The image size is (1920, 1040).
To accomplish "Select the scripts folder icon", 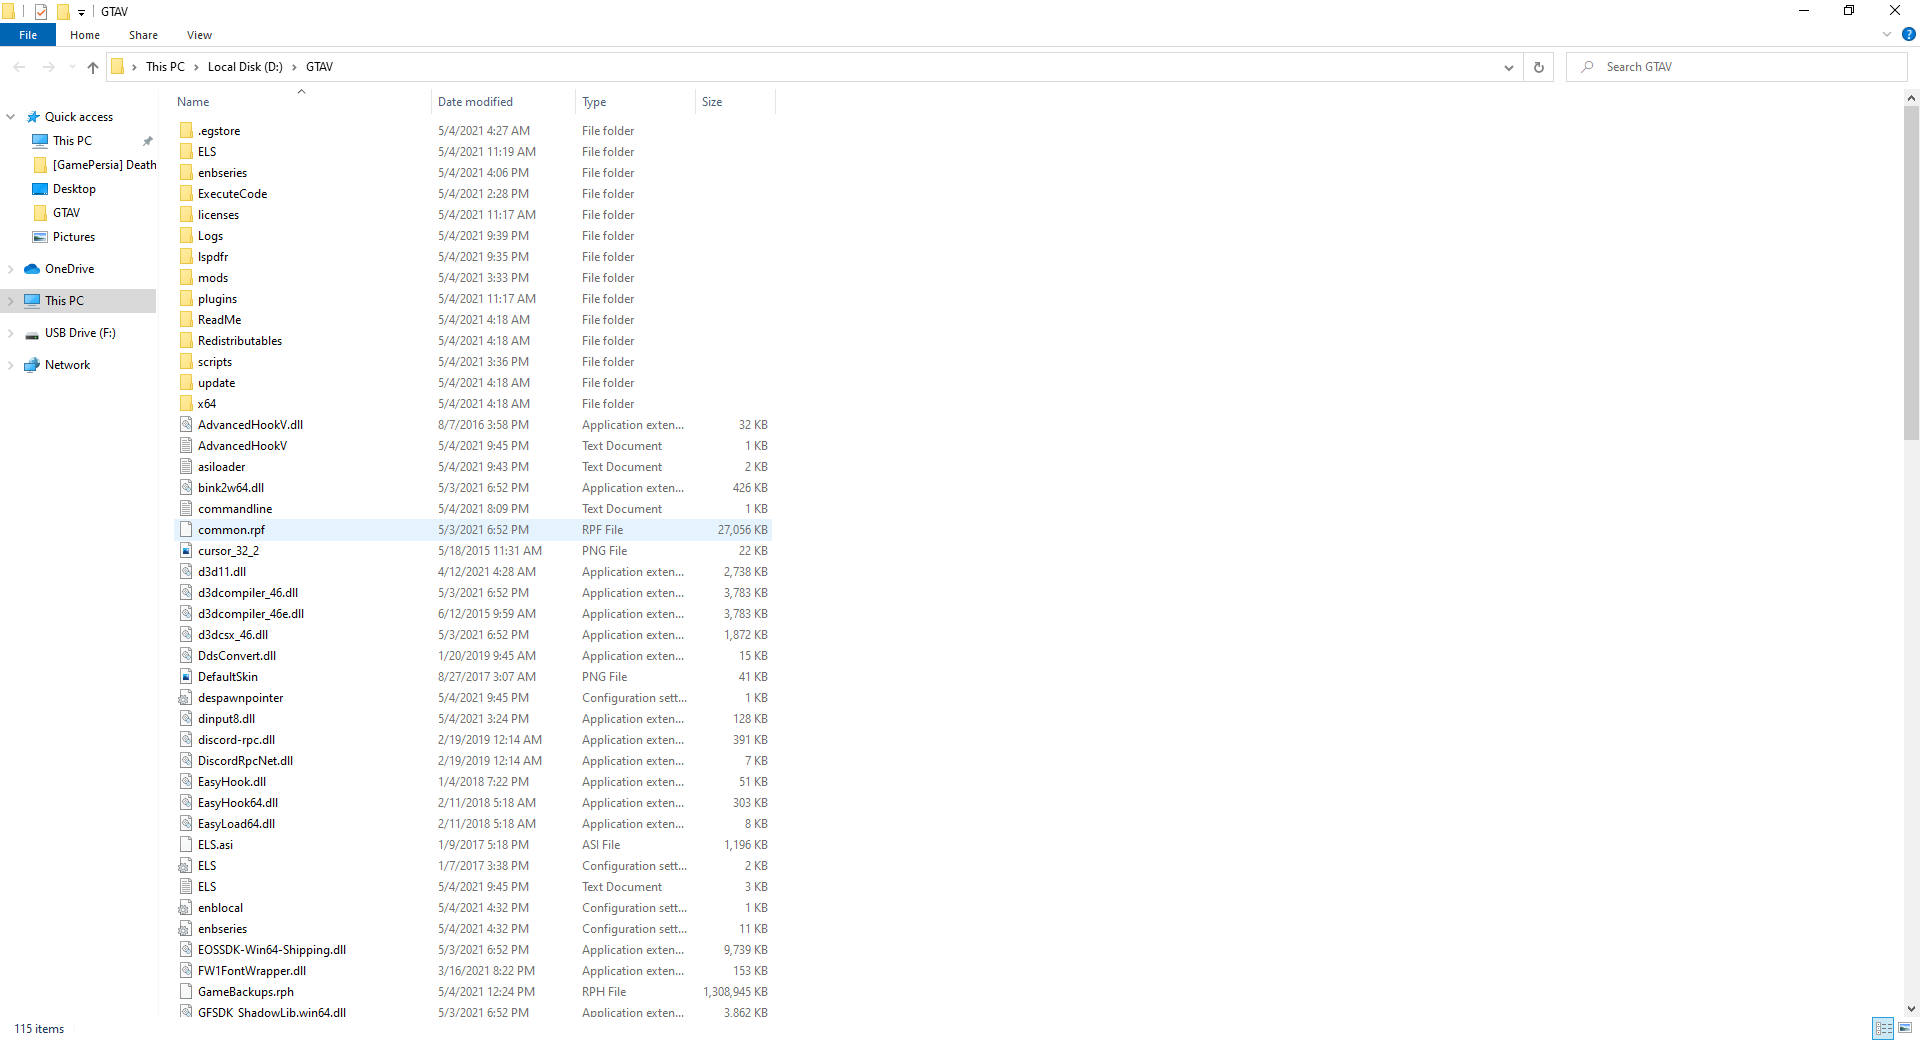I will point(186,362).
